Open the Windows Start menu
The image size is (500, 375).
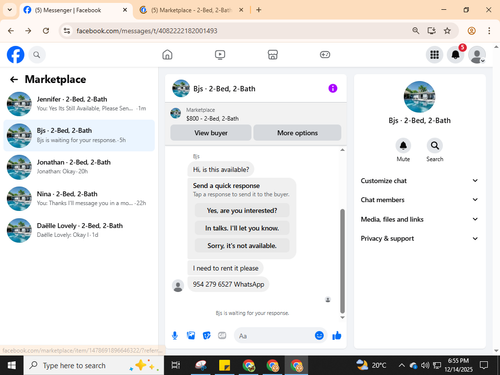[12, 365]
